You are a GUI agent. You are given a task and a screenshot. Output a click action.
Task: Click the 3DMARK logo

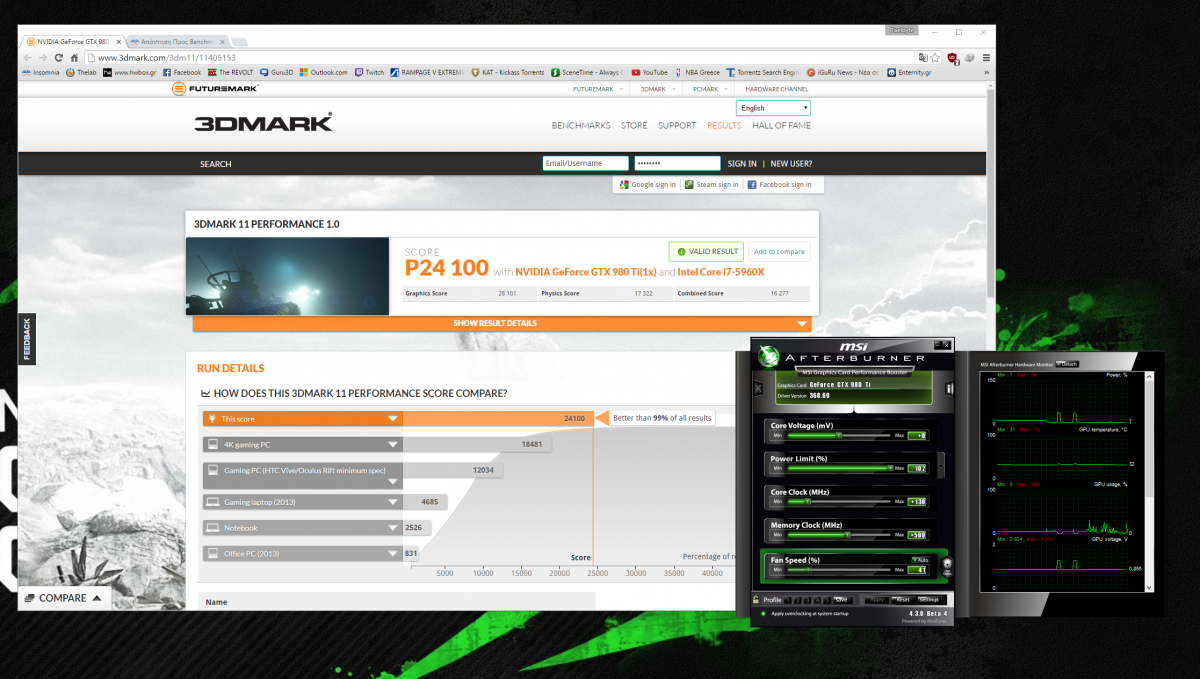(x=263, y=124)
